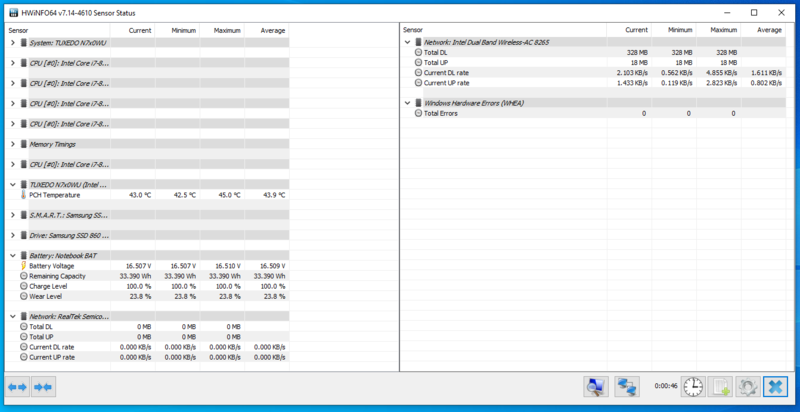The width and height of the screenshot is (800, 412).
Task: Click the 2.103 KB/s current DL rate value
Action: click(632, 72)
